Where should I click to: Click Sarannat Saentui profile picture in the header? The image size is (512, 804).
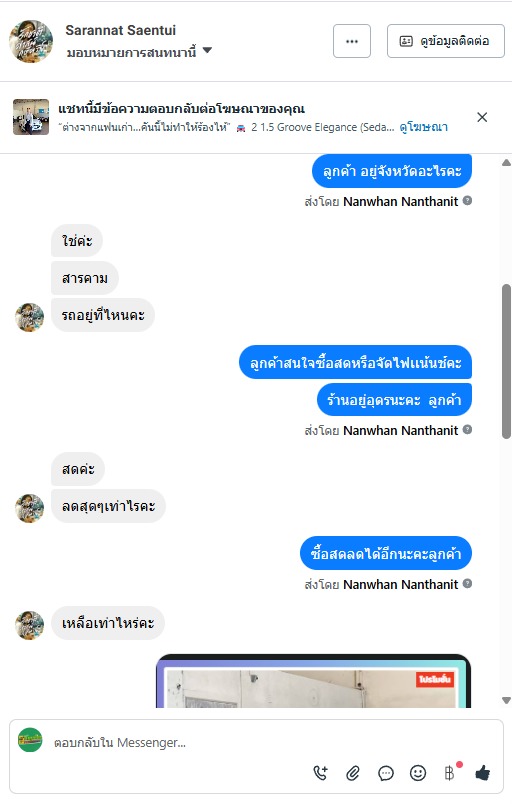coord(31,41)
